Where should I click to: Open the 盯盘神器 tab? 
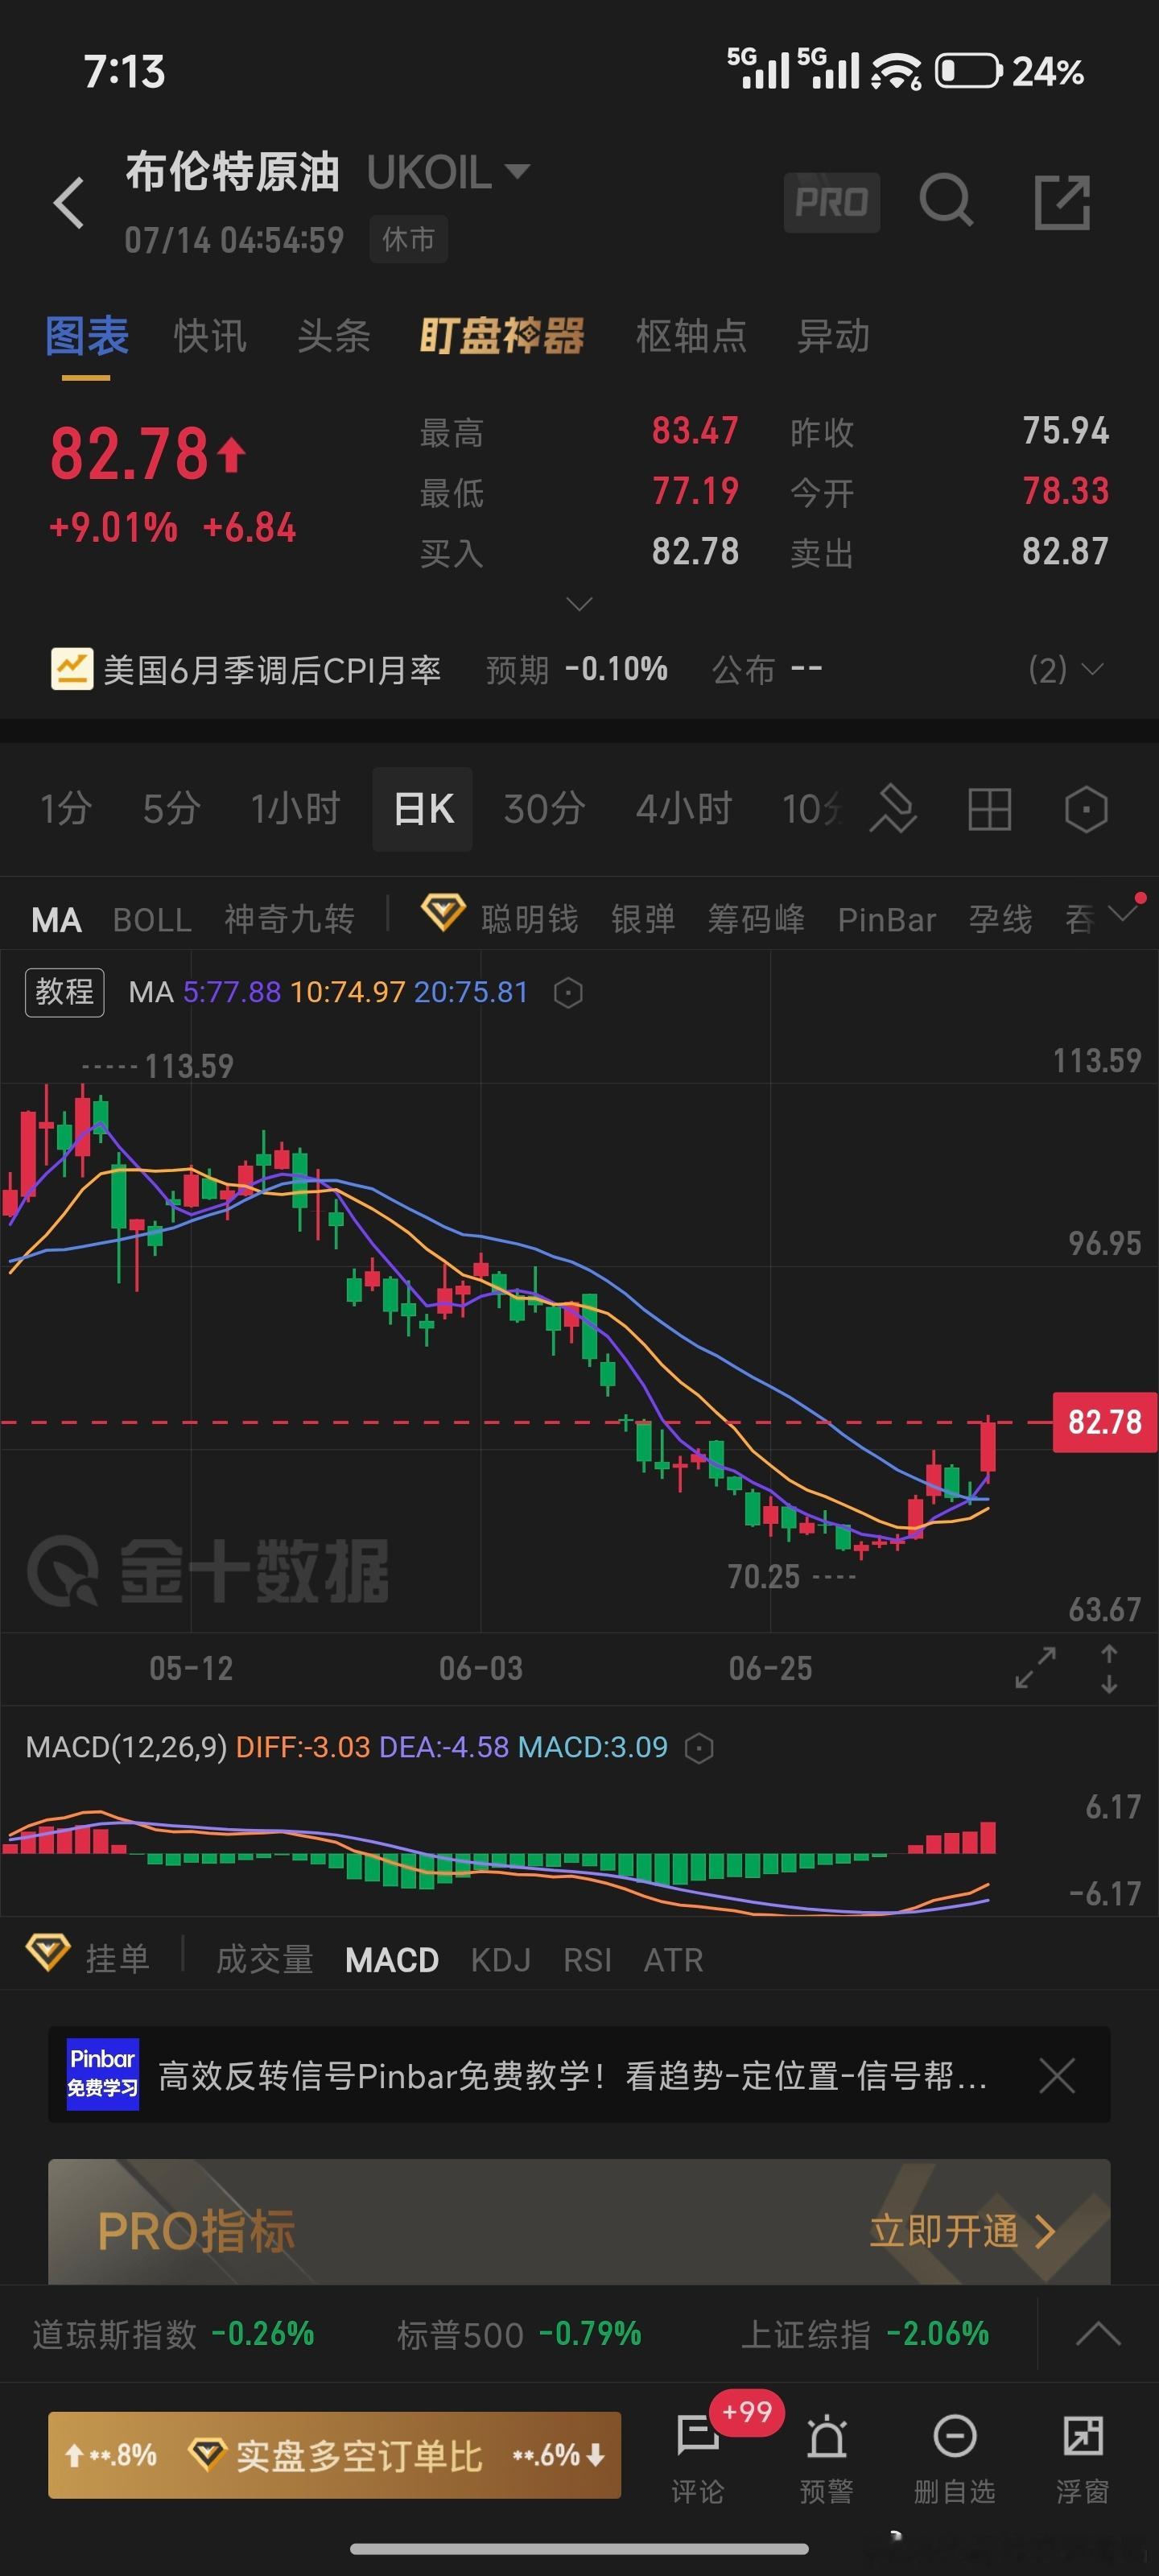tap(502, 336)
